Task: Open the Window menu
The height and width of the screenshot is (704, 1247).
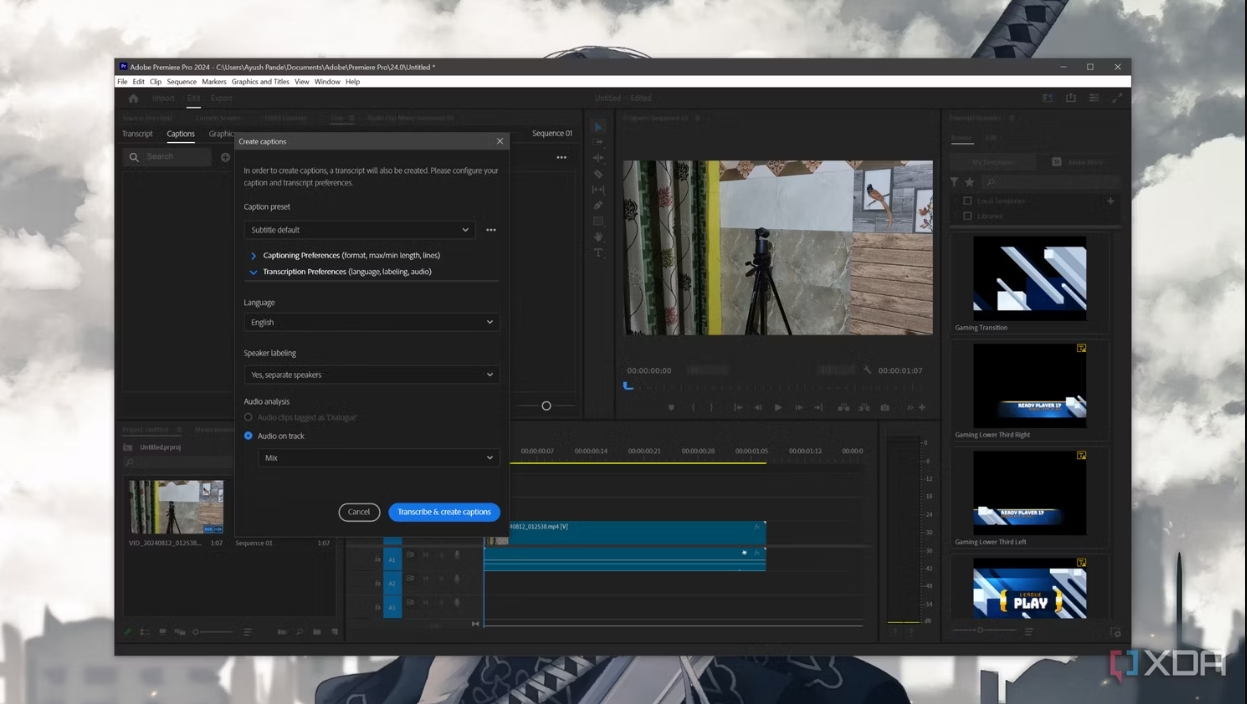Action: click(327, 82)
